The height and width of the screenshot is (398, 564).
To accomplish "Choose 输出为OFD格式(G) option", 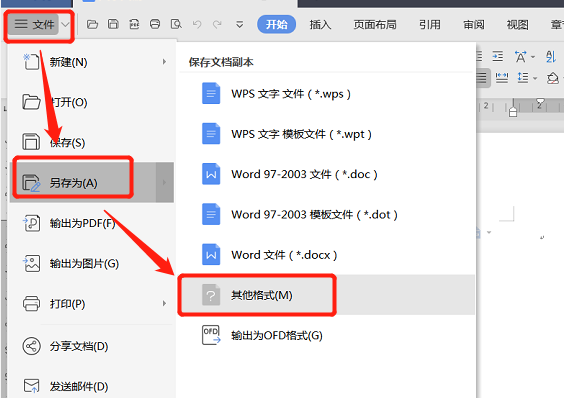I will (327, 335).
